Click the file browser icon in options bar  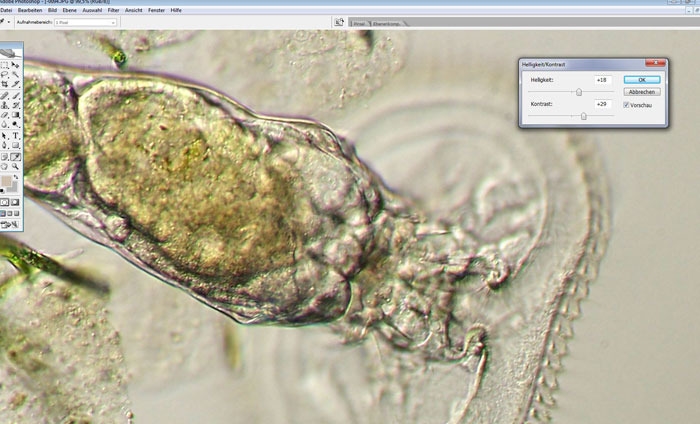tap(339, 21)
